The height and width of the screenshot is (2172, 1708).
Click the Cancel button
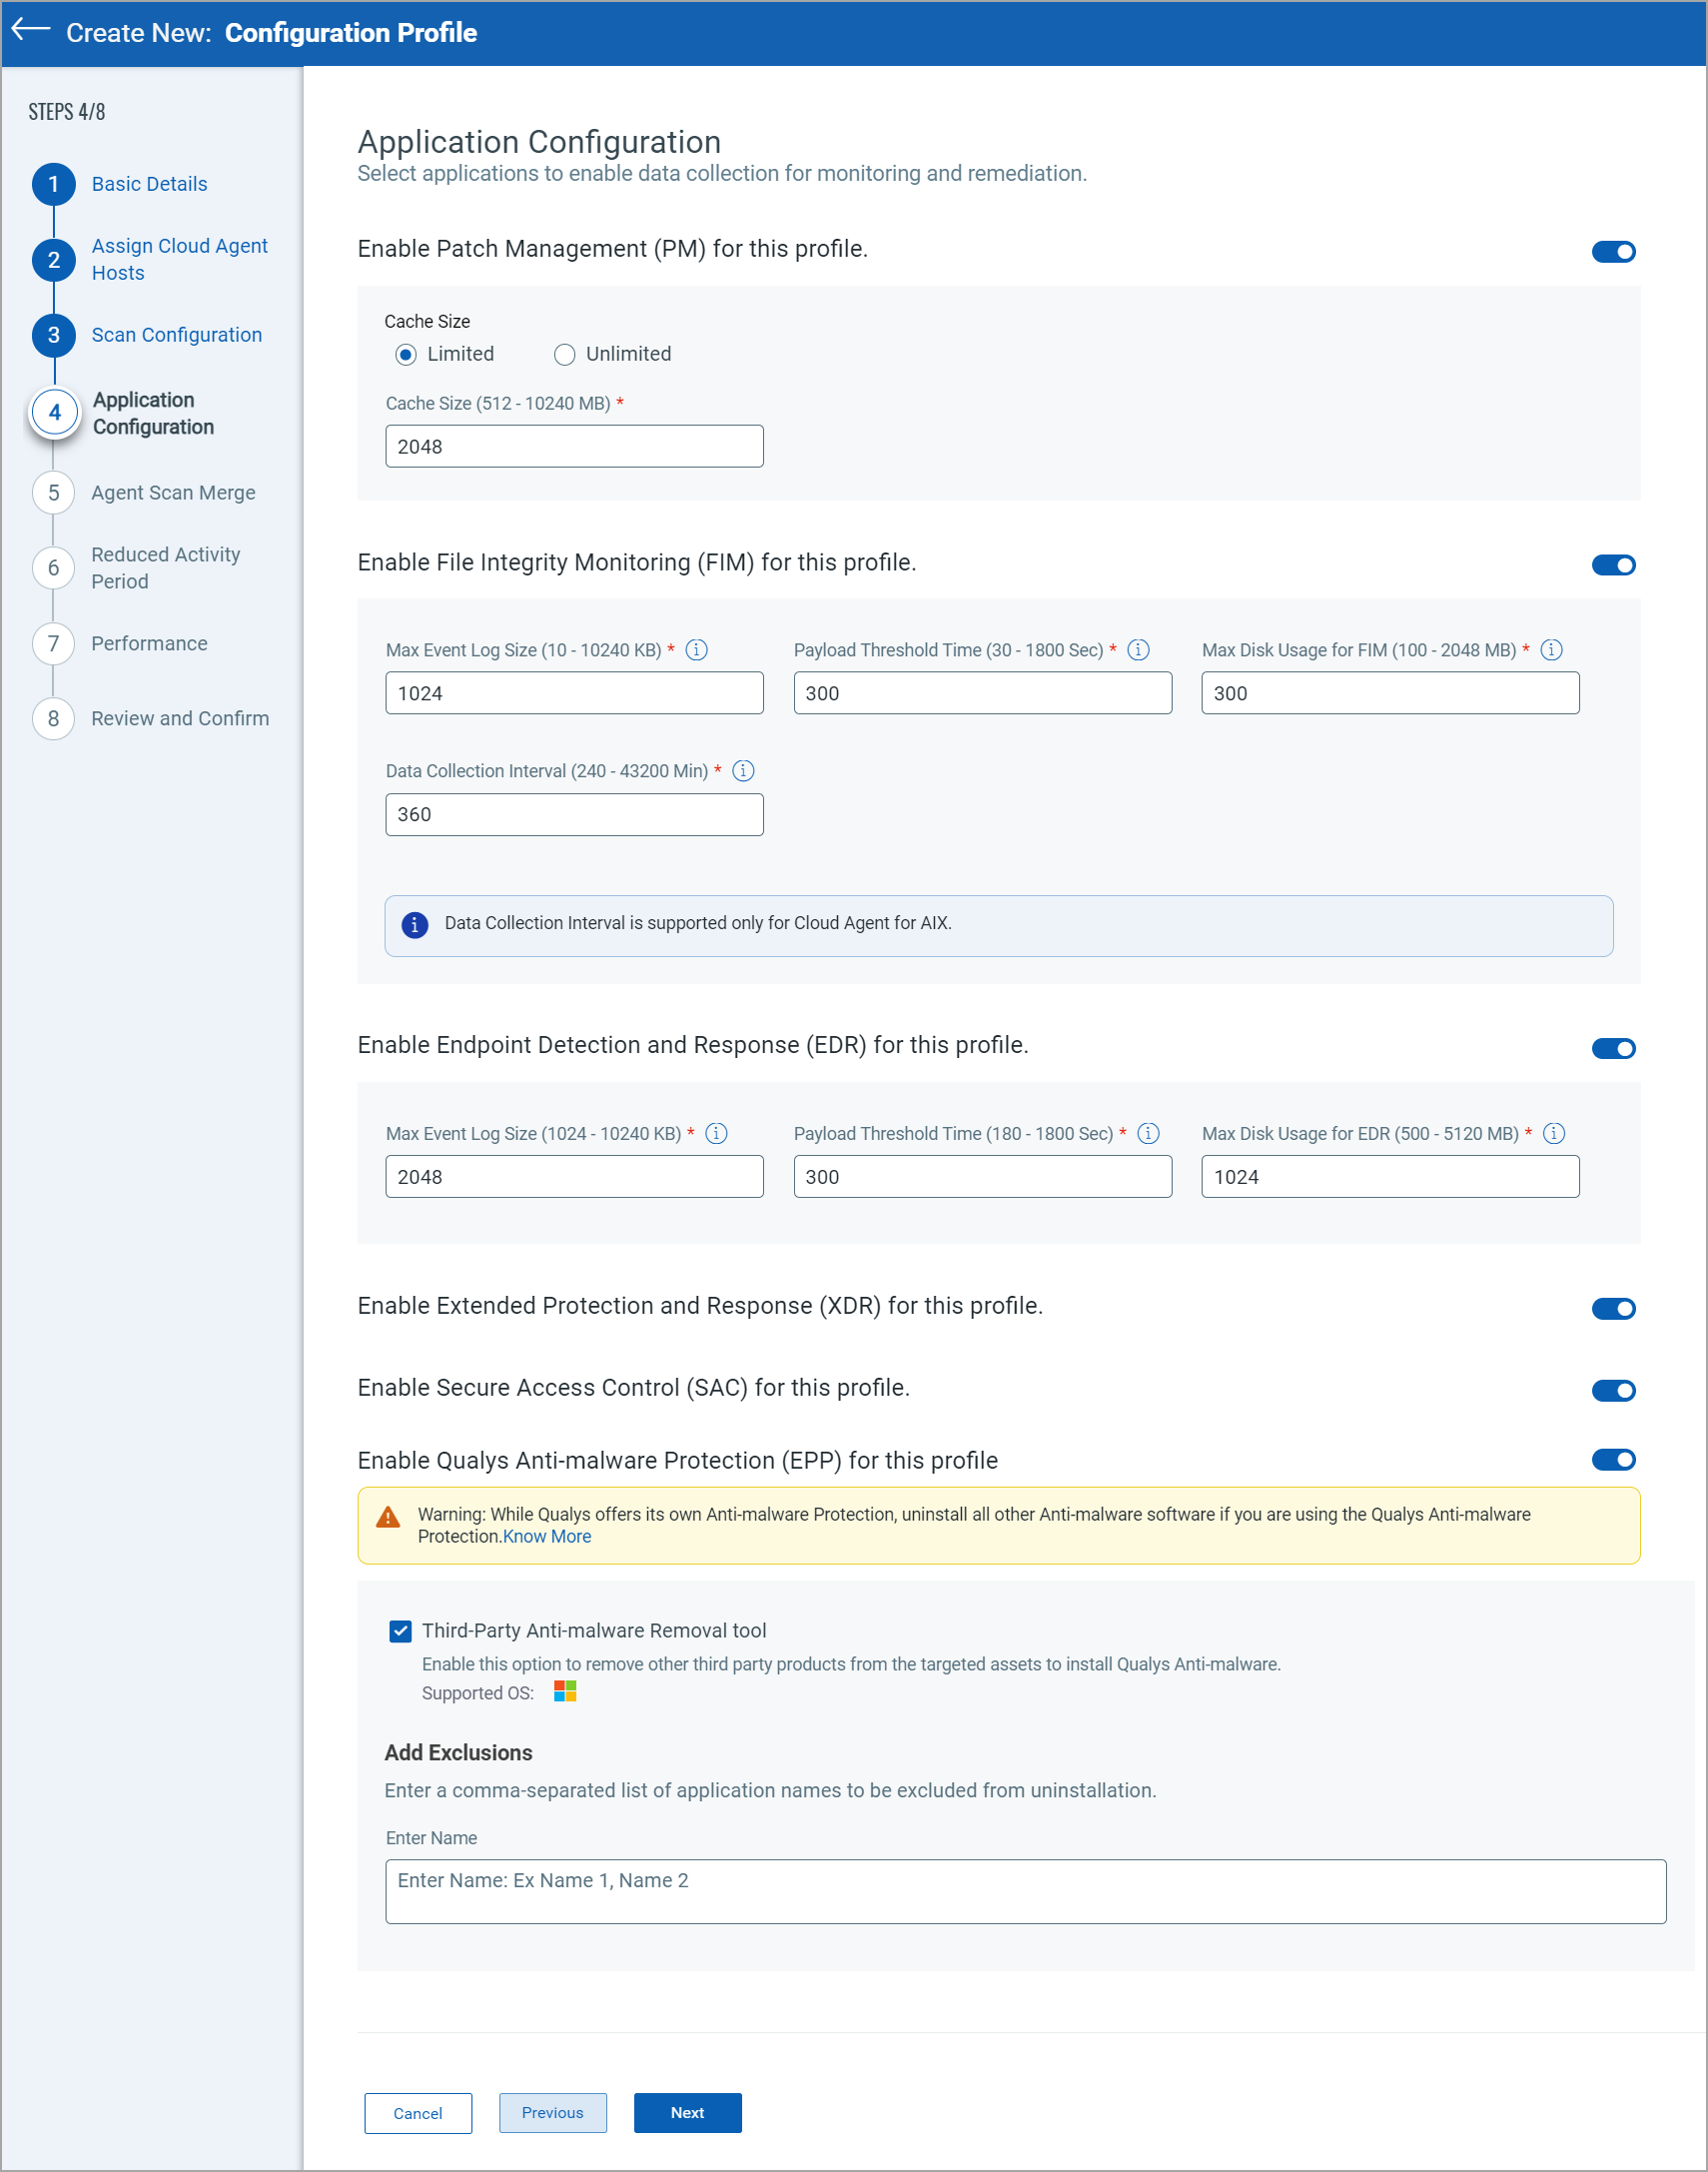(418, 2113)
